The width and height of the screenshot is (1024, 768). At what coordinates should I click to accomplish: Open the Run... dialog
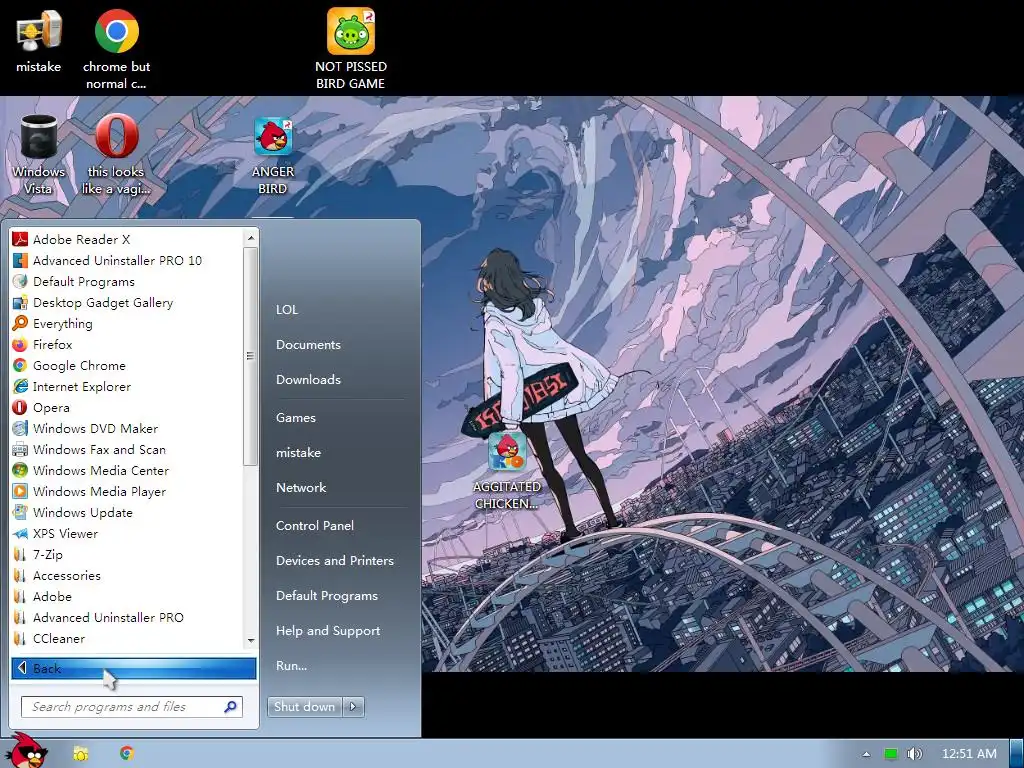pos(291,665)
